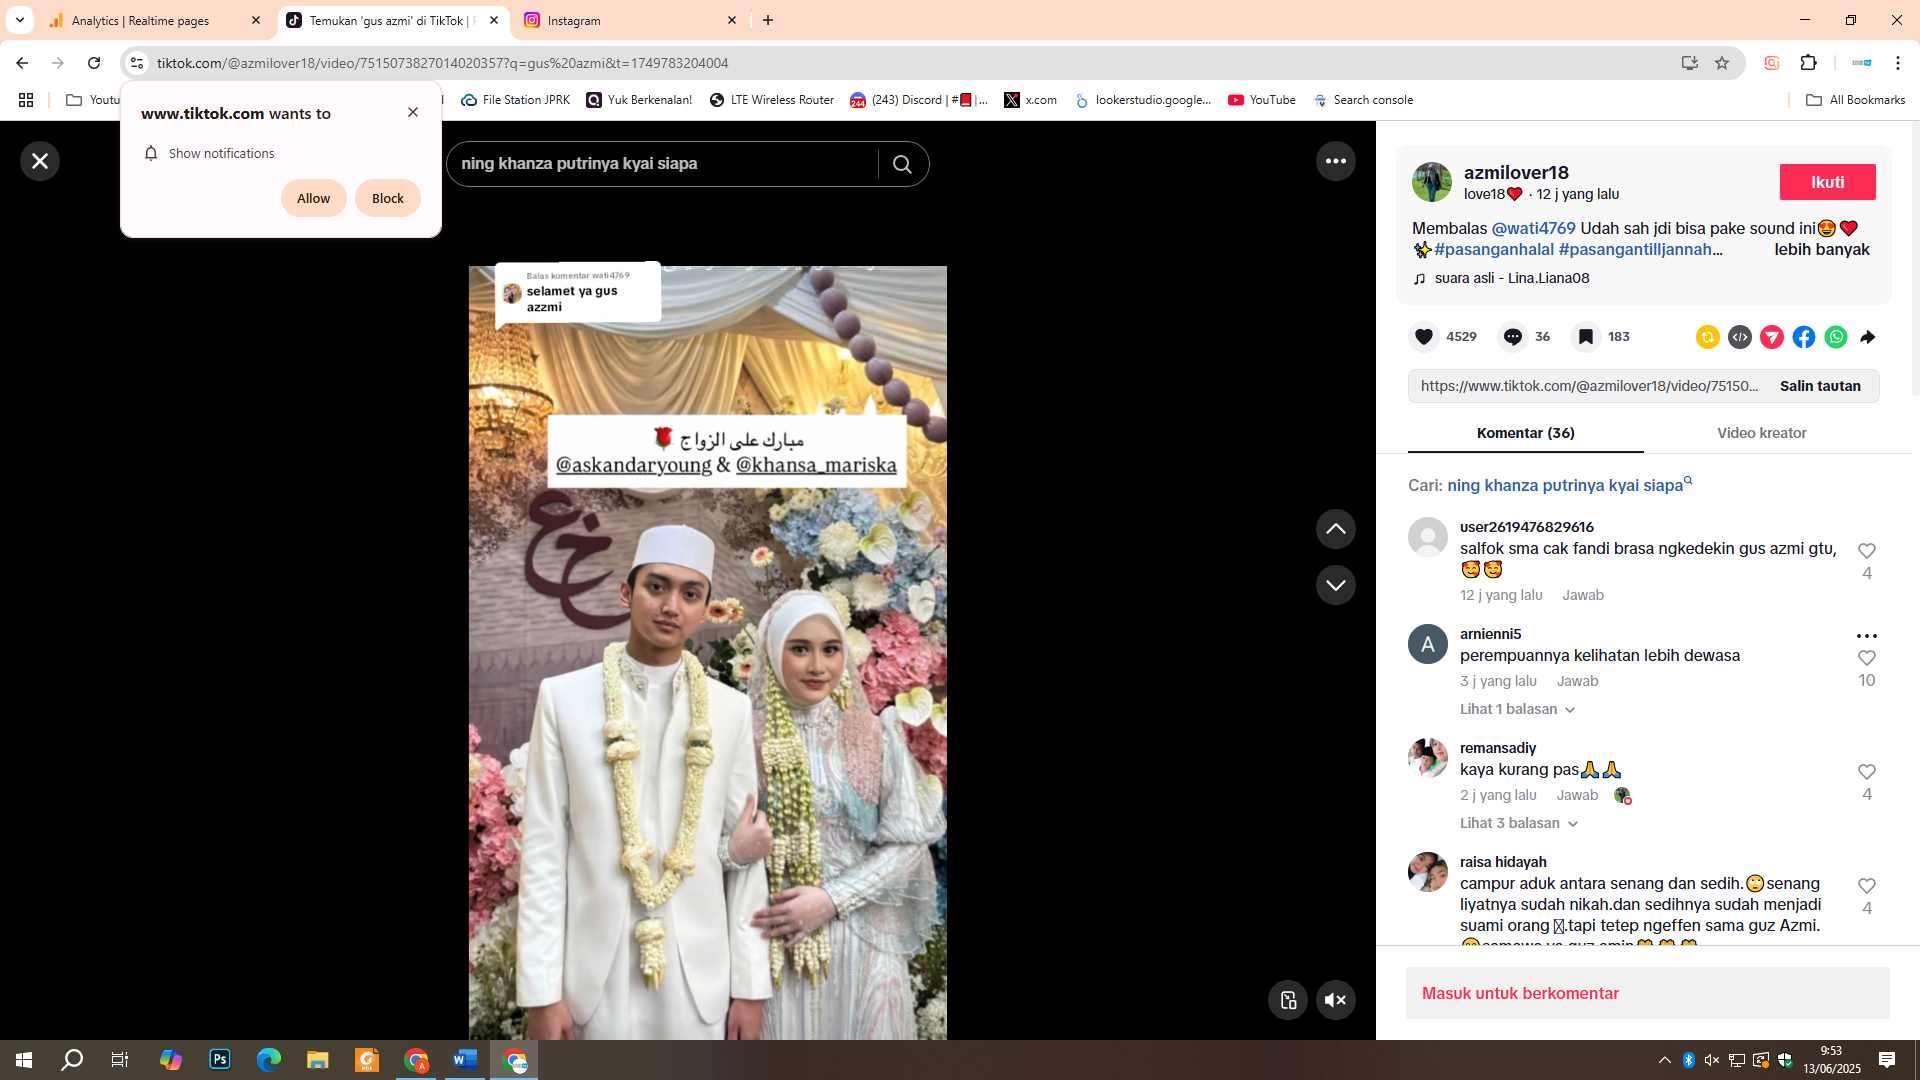Share the video to Facebook
This screenshot has width=1920, height=1080.
point(1804,337)
